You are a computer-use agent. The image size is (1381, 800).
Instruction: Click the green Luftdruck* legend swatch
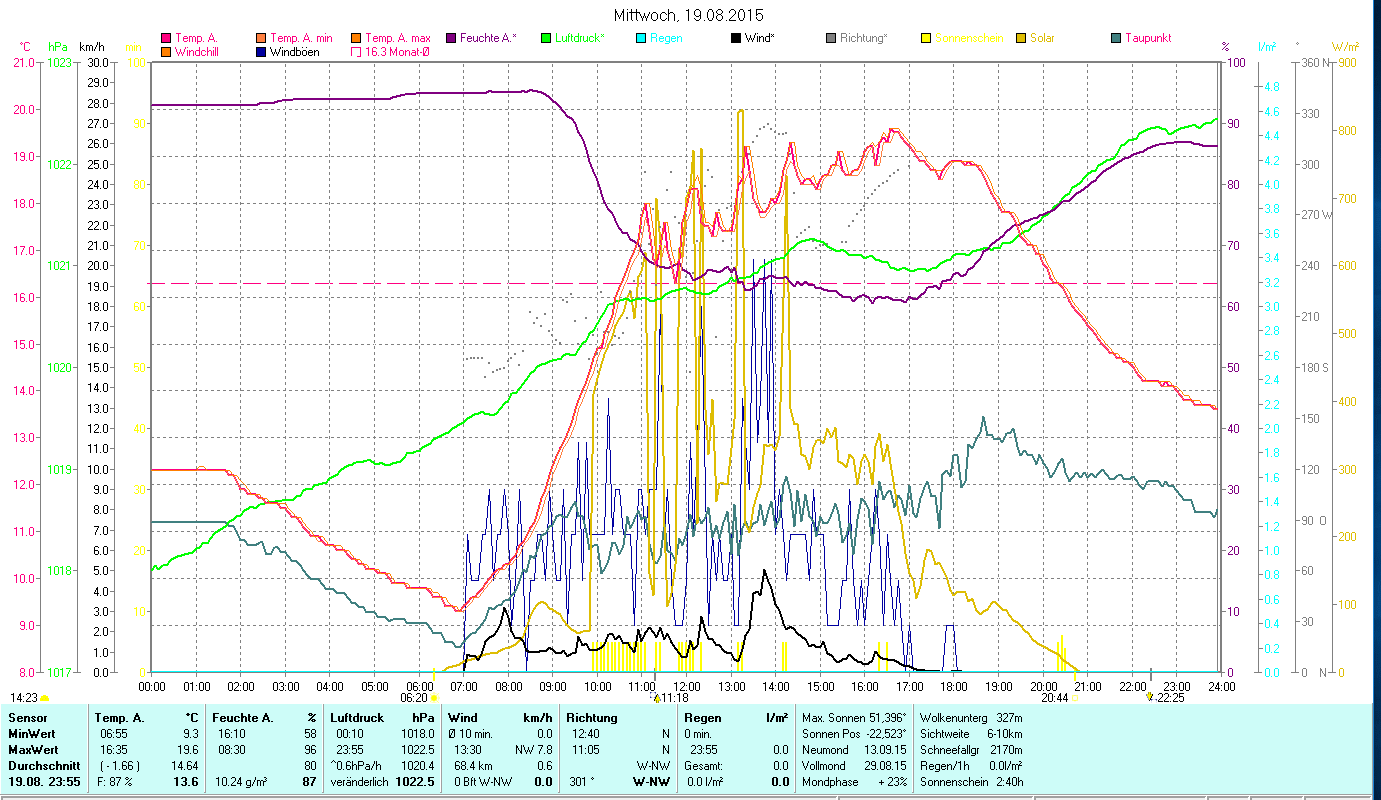click(x=545, y=39)
